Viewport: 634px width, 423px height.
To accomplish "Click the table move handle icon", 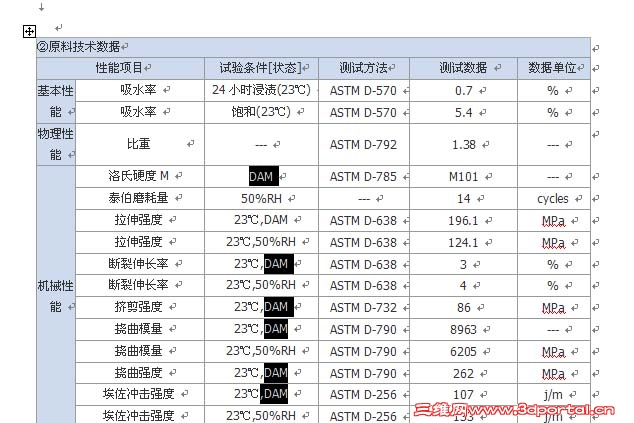I will 30,31.
